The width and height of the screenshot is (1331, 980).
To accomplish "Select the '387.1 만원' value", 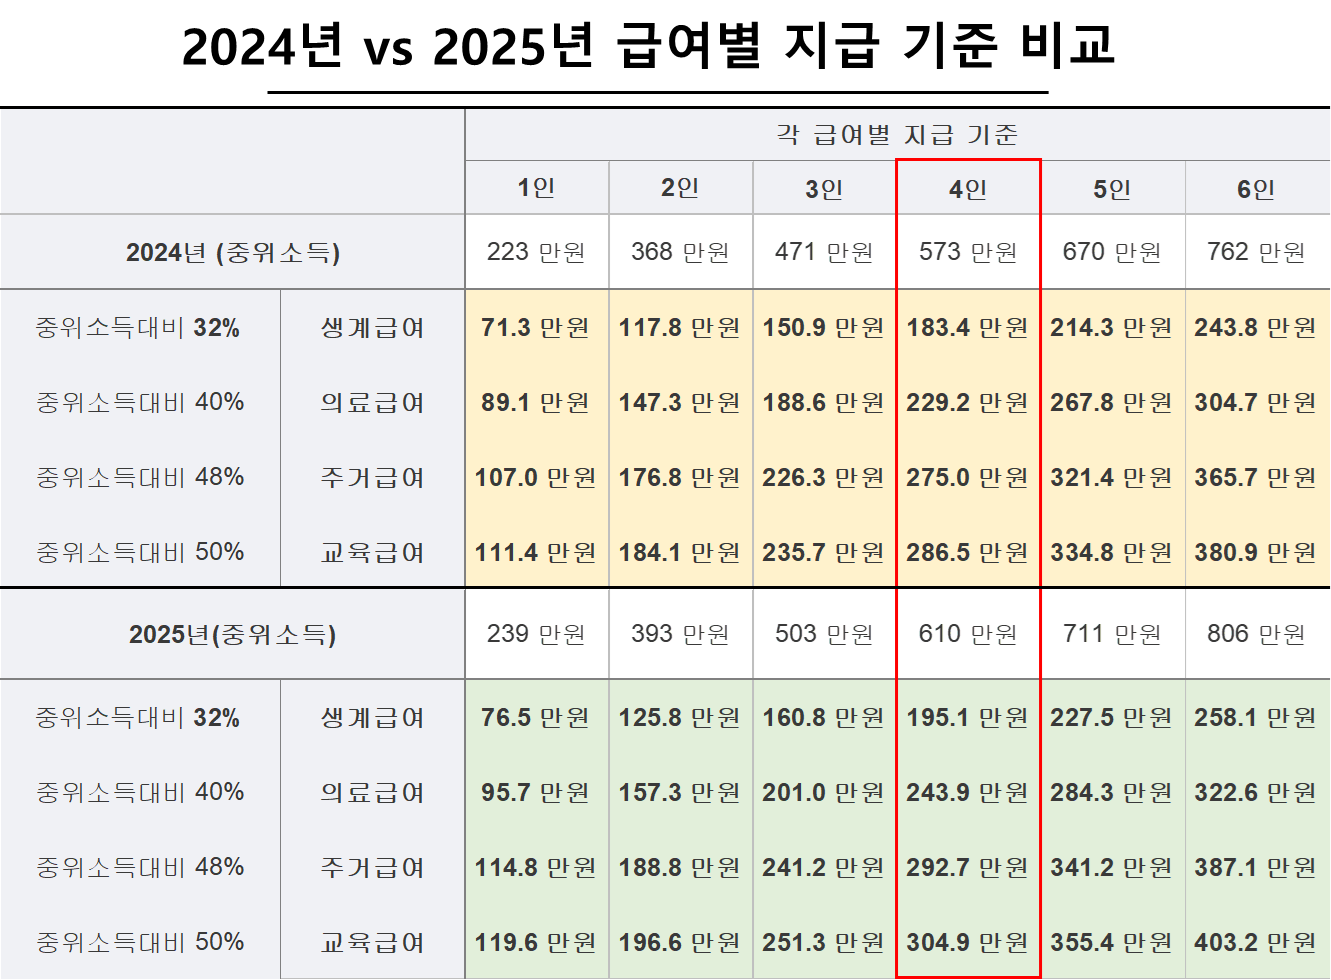I will pos(1256,868).
